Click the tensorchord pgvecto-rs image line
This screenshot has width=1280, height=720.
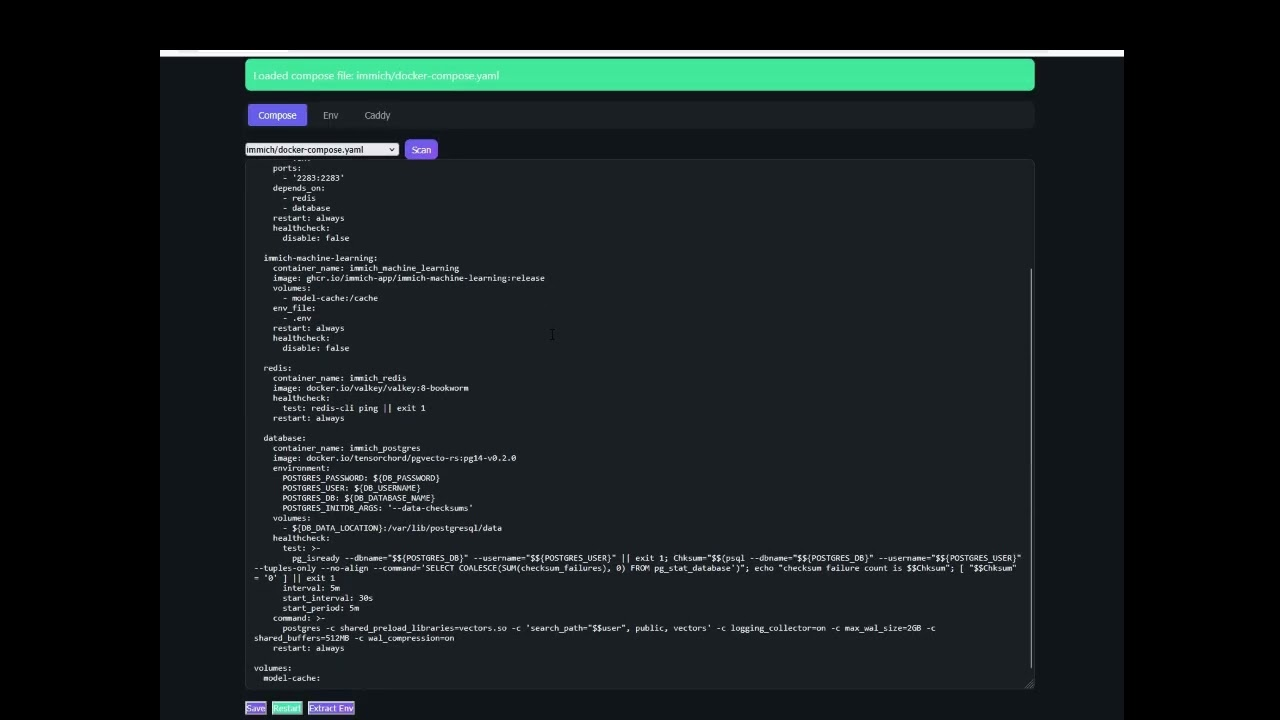pyautogui.click(x=394, y=458)
